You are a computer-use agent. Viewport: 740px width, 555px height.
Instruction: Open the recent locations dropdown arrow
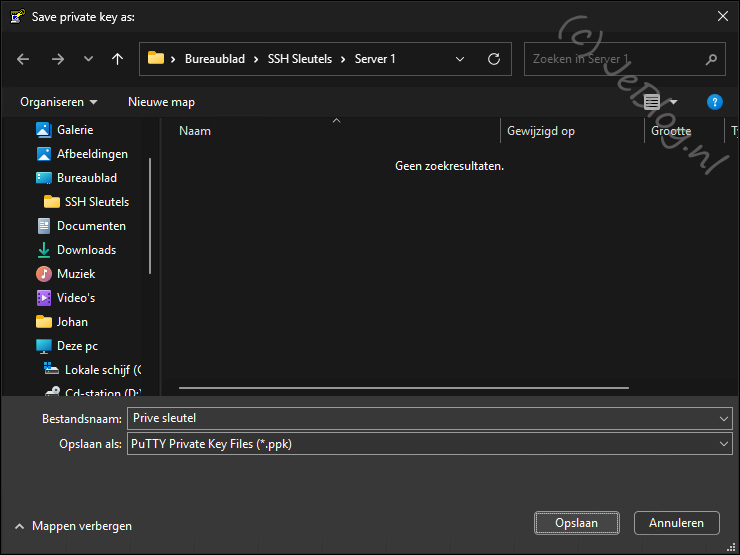88,59
